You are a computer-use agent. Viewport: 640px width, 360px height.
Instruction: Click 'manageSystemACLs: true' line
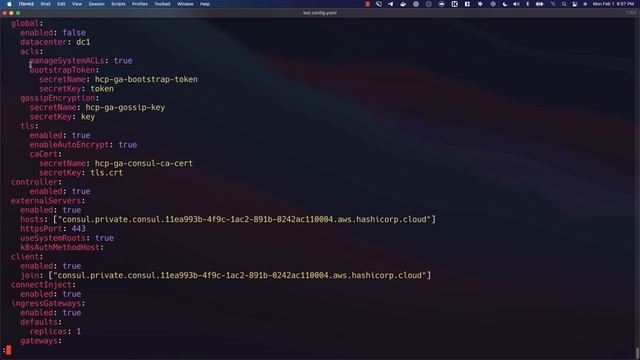pos(81,61)
